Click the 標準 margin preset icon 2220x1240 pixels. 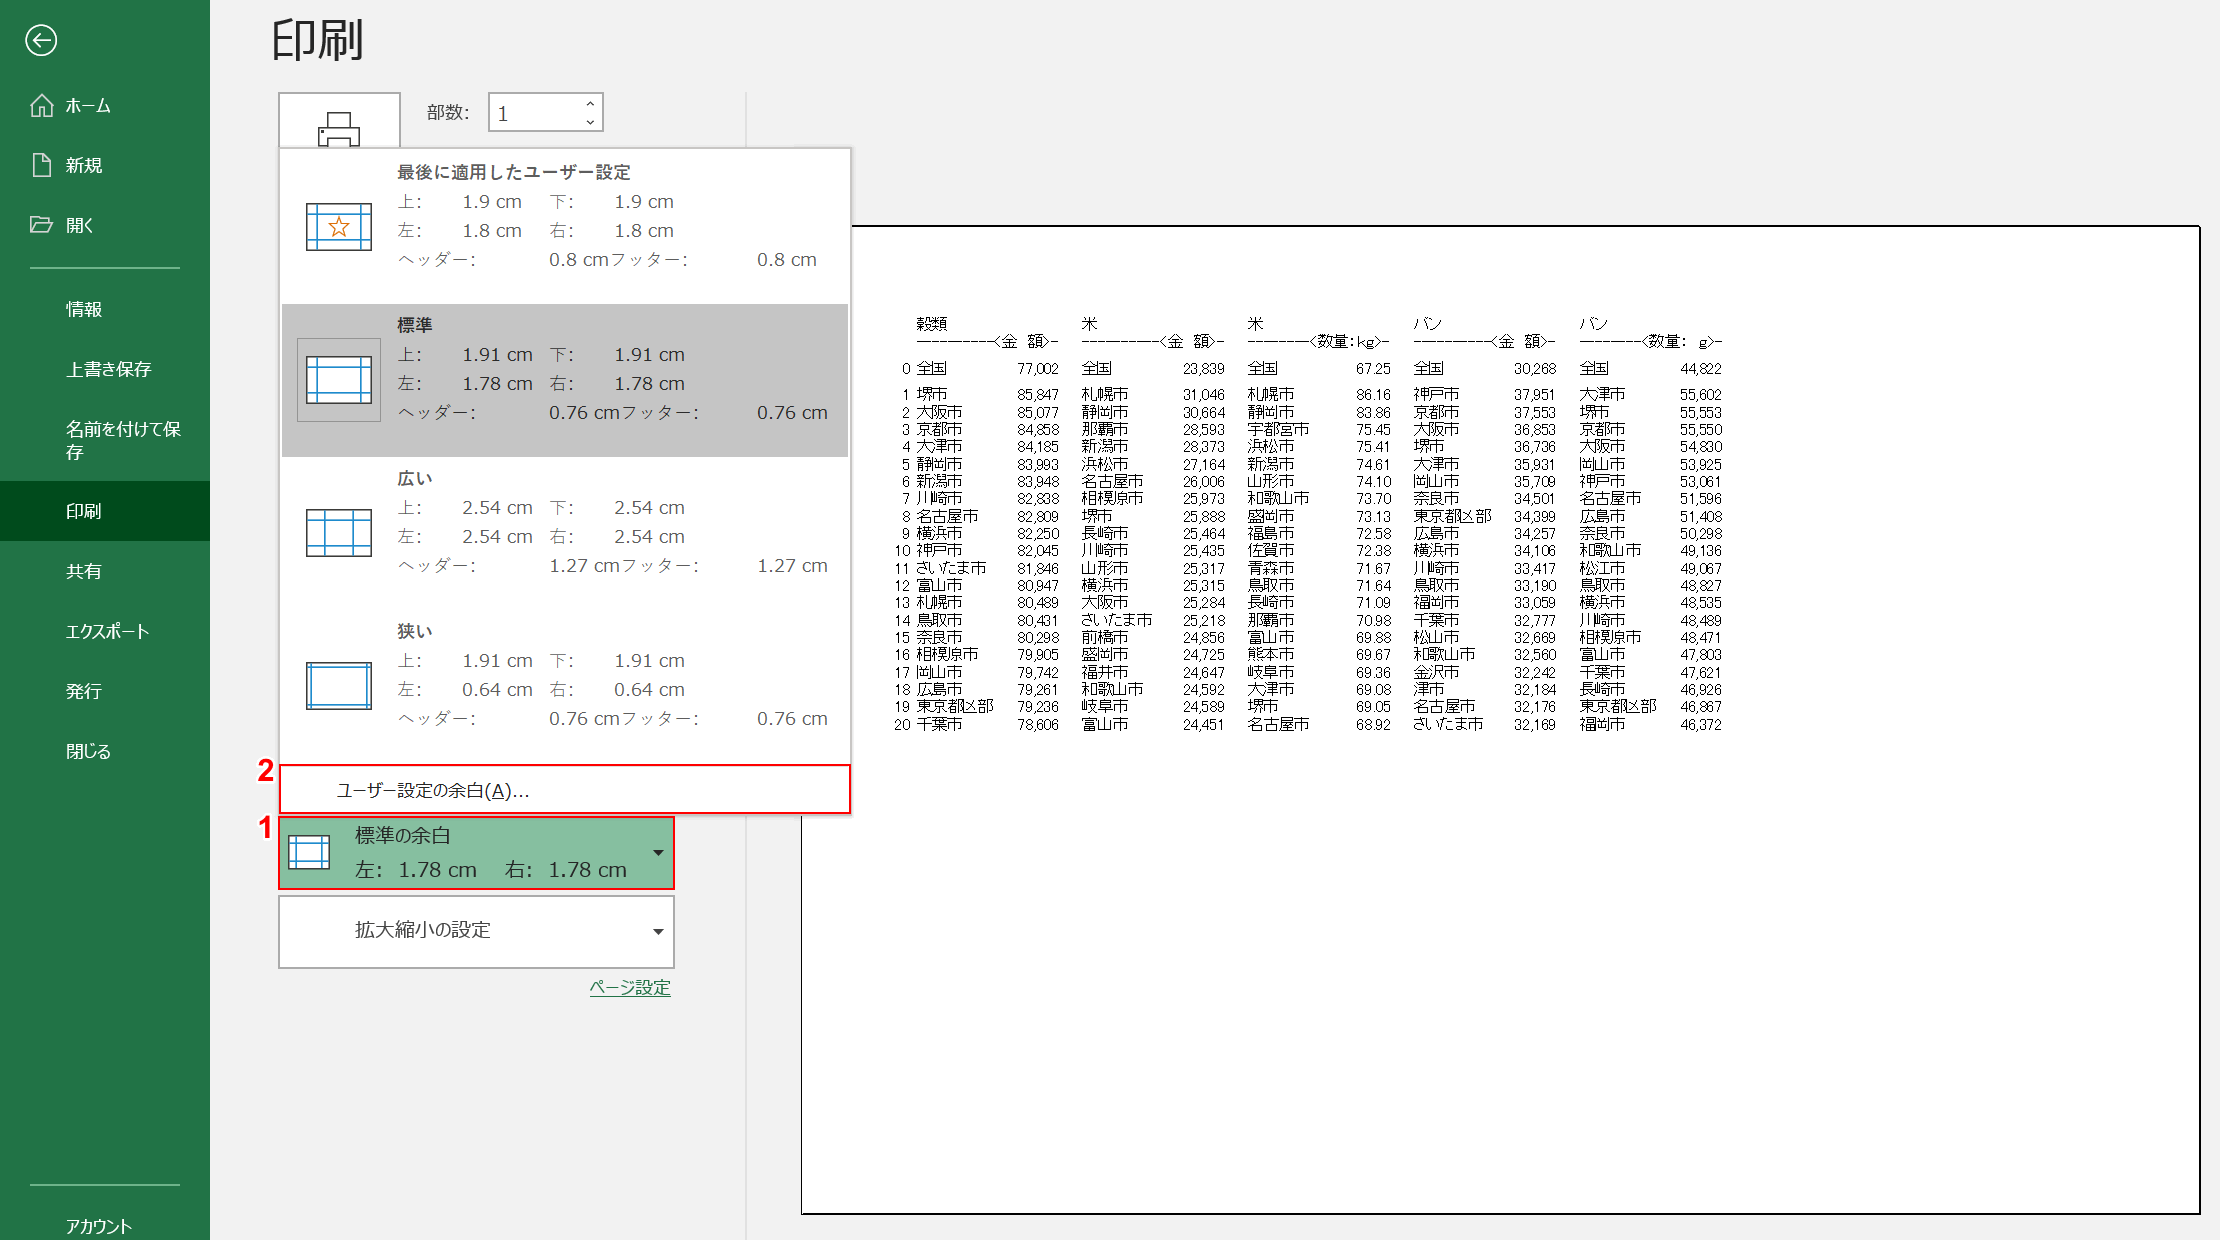[x=339, y=380]
